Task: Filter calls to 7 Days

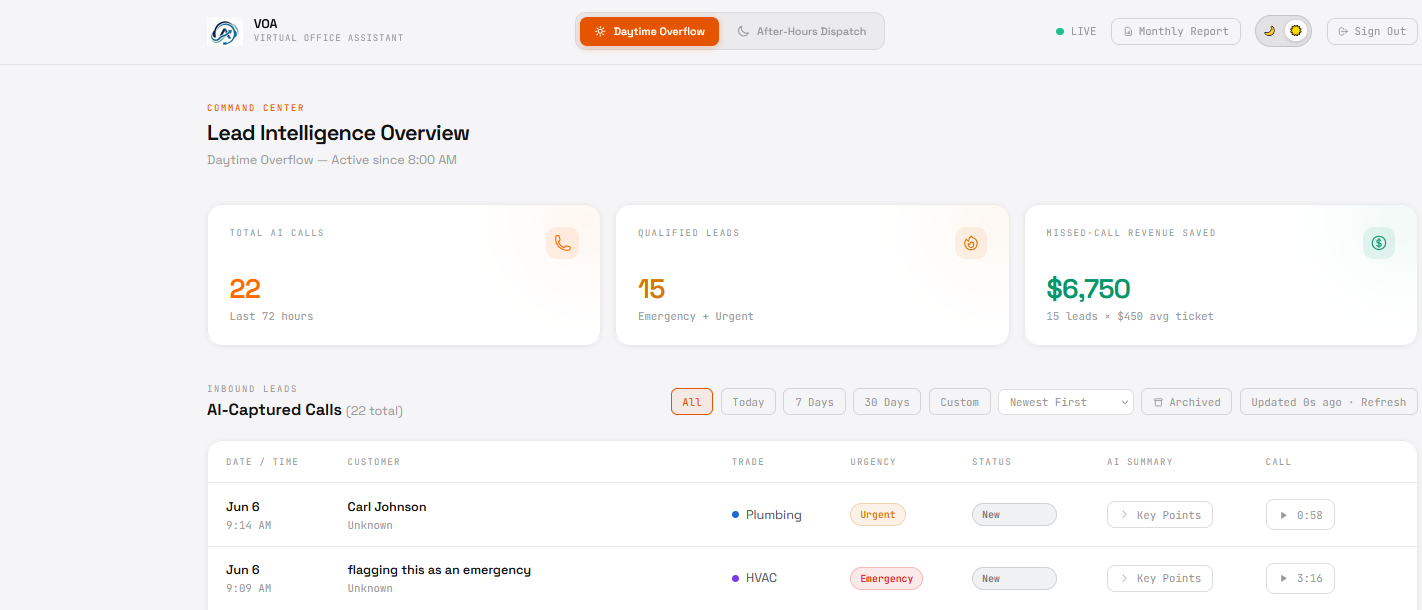Action: (815, 402)
